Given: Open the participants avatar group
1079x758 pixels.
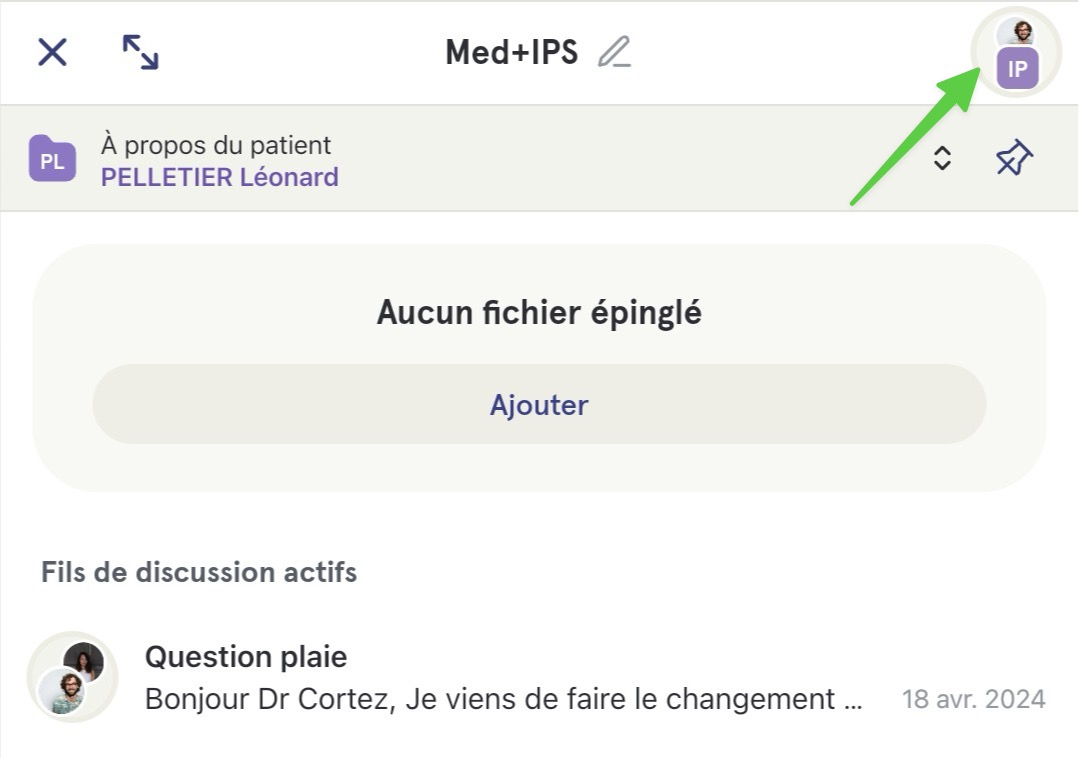Looking at the screenshot, I should pyautogui.click(x=1017, y=52).
